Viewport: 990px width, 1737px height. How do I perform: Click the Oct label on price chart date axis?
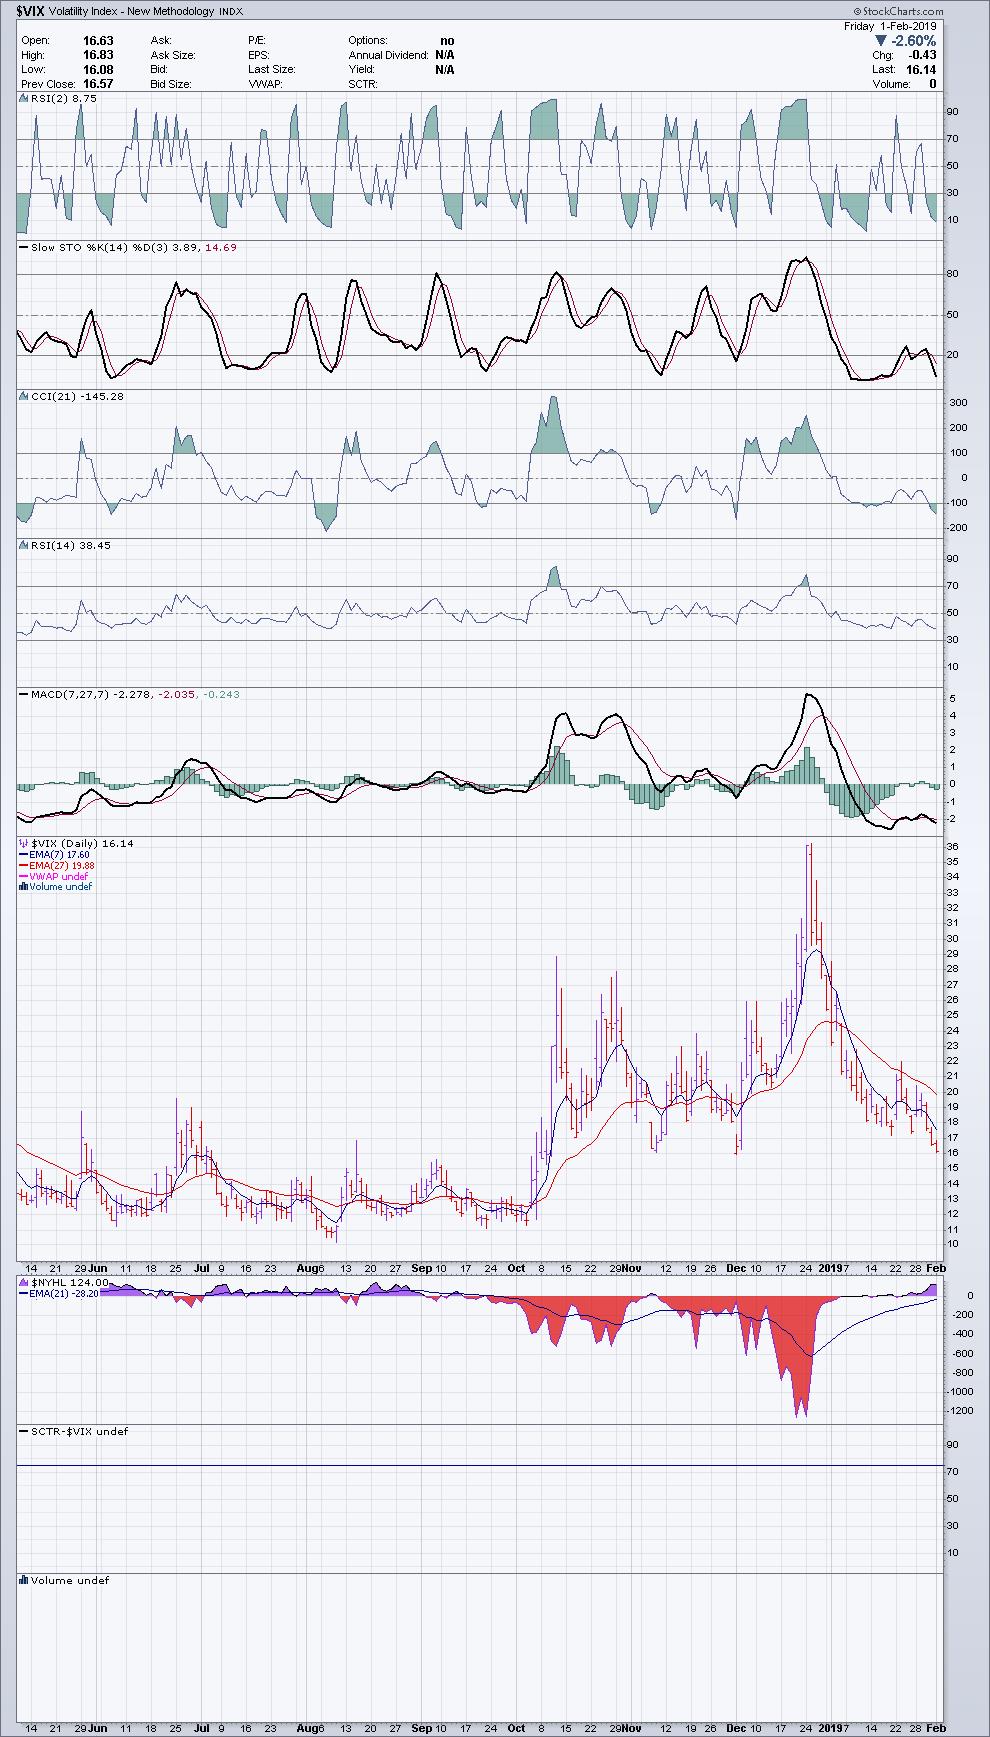516,1268
